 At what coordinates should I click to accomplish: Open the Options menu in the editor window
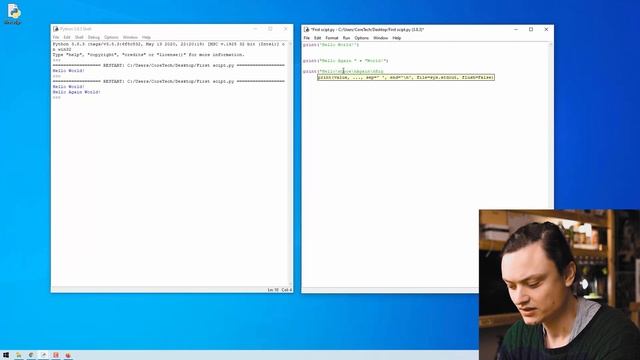[361, 38]
